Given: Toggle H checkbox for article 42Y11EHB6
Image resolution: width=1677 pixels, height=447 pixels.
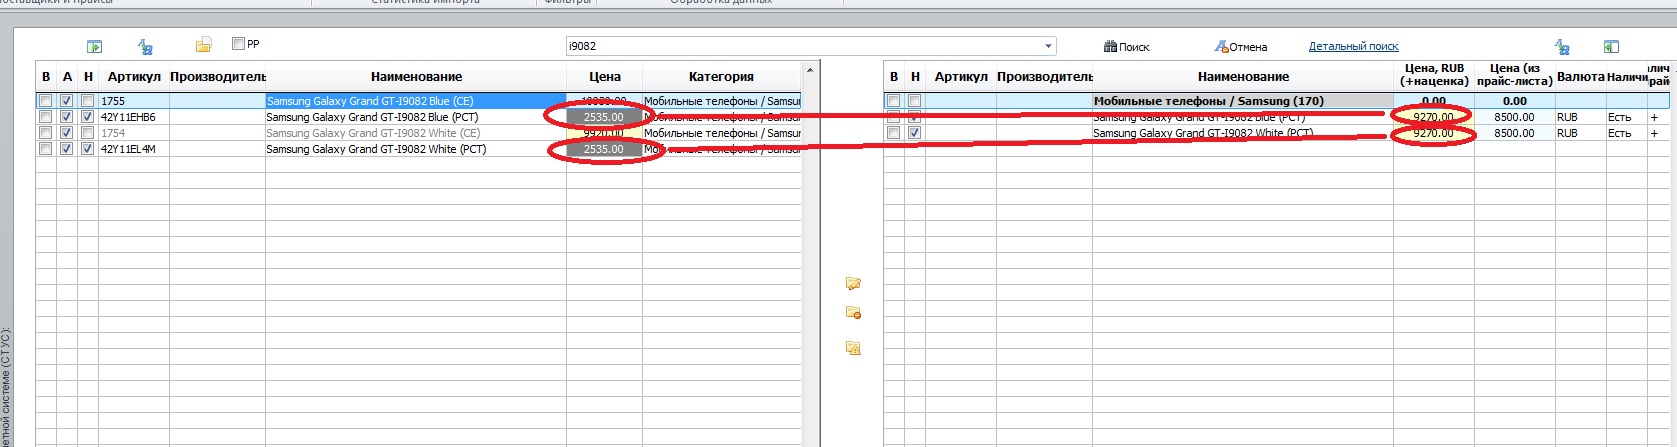Looking at the screenshot, I should 88,117.
